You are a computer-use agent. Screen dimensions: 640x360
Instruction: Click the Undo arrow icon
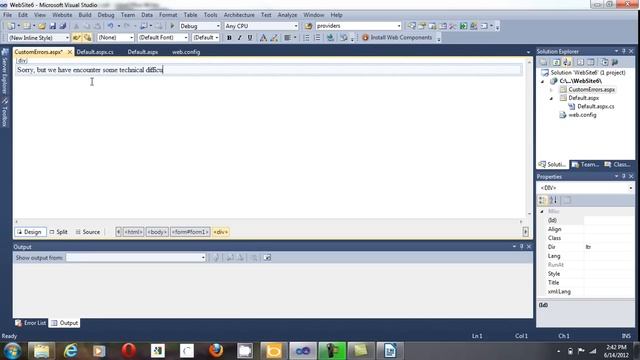coord(110,26)
